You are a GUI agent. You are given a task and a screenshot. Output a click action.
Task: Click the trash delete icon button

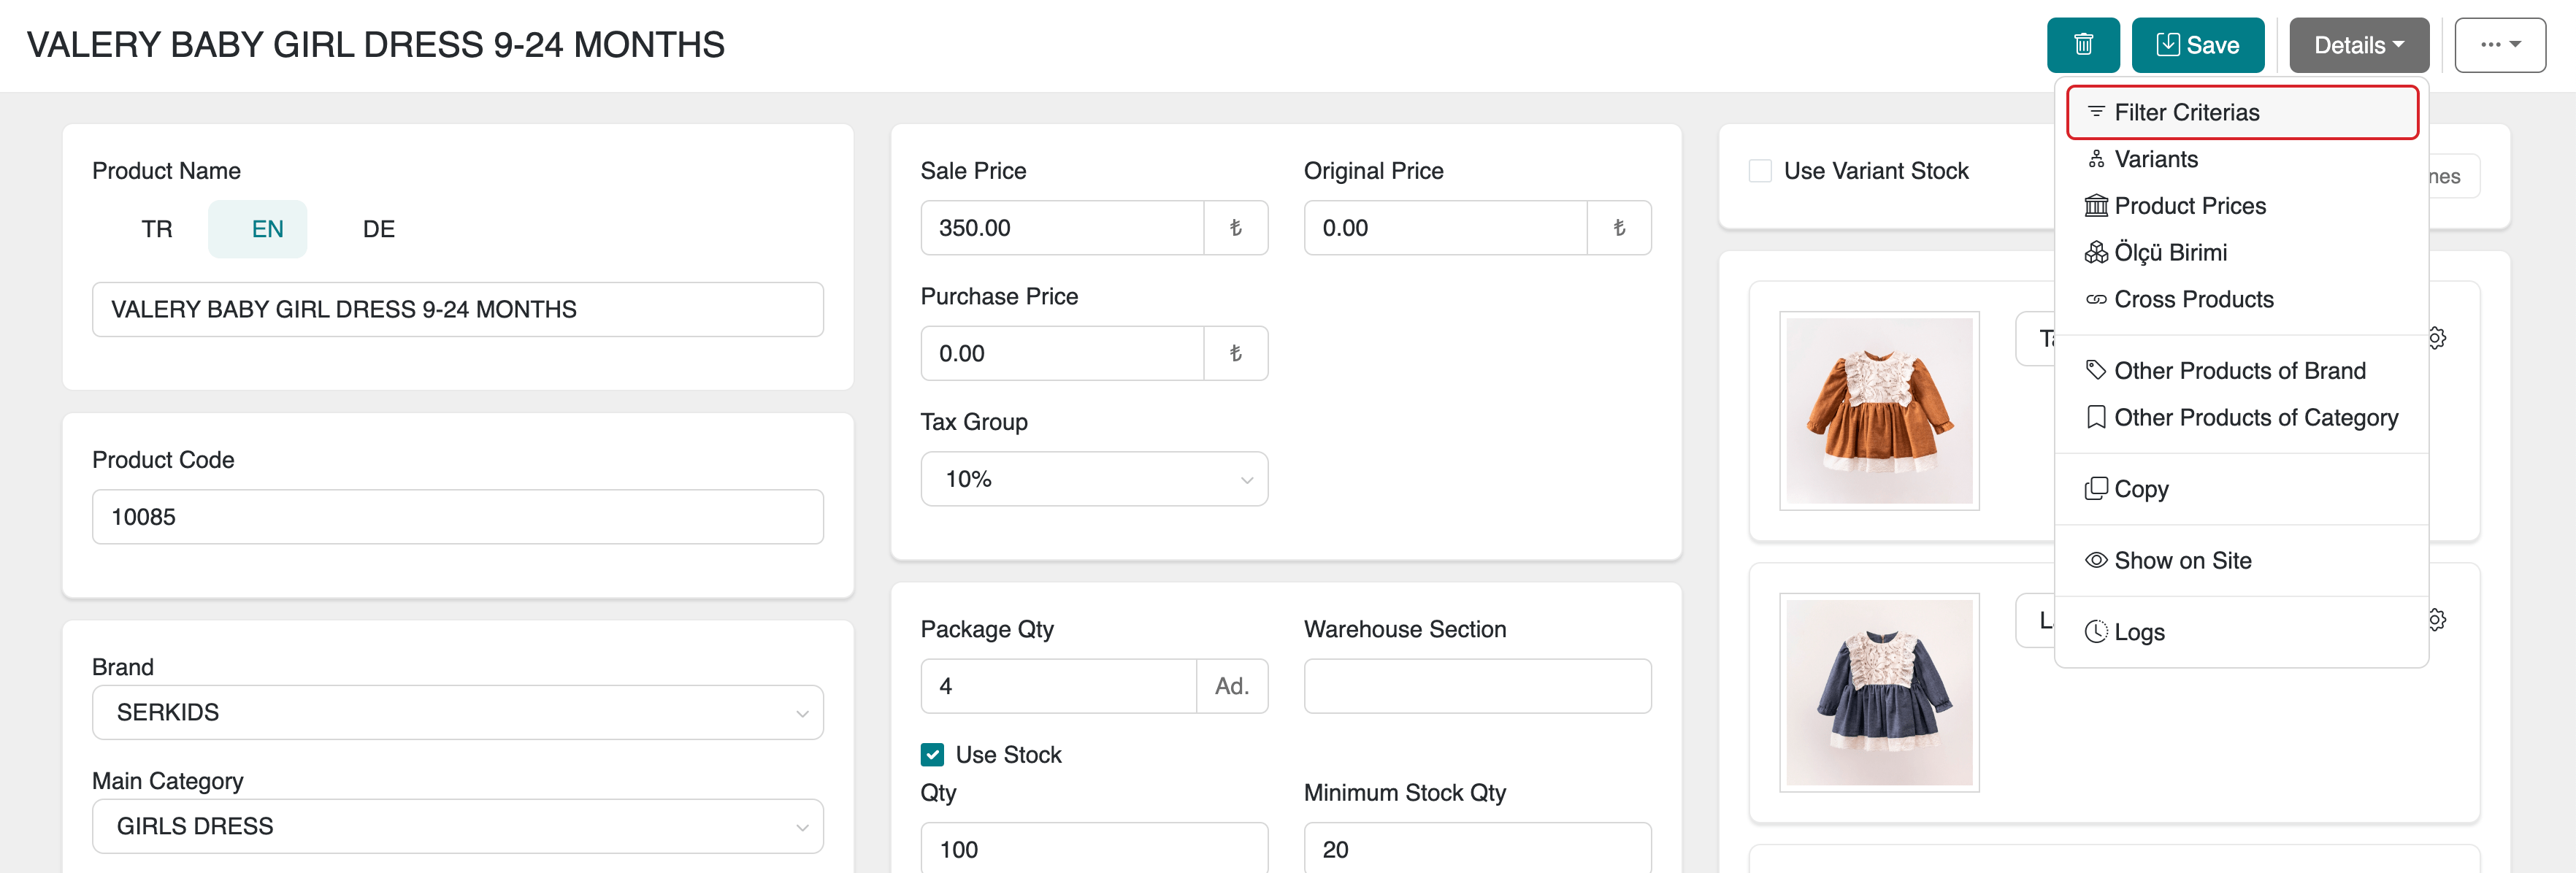point(2083,45)
